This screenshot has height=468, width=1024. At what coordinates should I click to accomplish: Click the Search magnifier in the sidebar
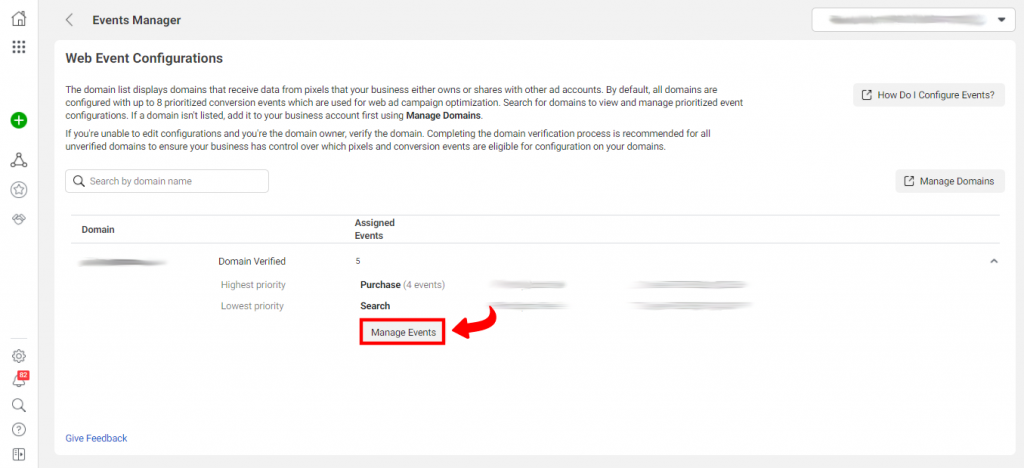point(18,405)
